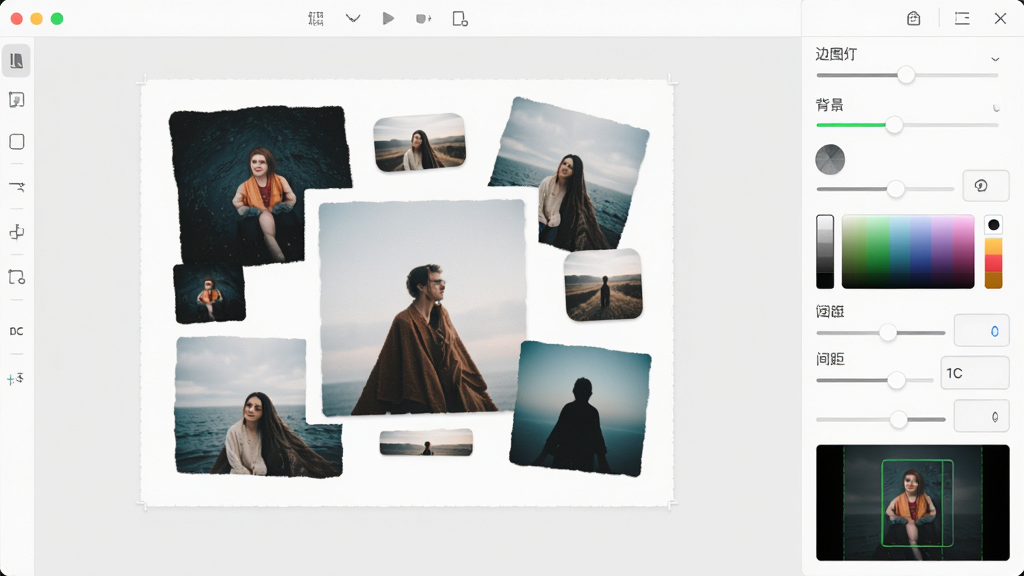Click the video camera icon in top toolbar
The image size is (1024, 576).
(x=424, y=19)
